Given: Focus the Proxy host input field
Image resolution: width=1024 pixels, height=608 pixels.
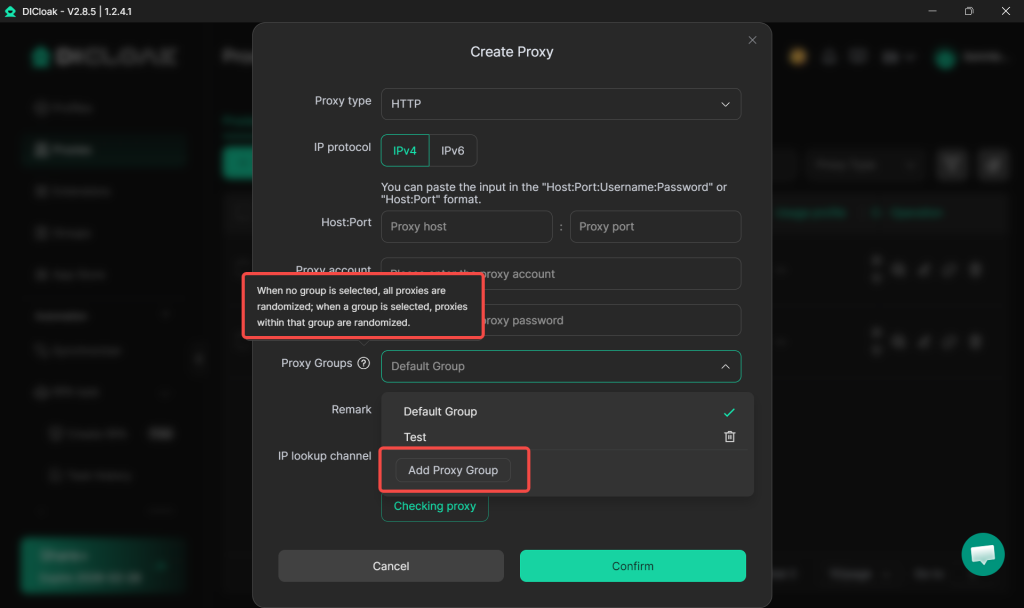Looking at the screenshot, I should tap(466, 227).
